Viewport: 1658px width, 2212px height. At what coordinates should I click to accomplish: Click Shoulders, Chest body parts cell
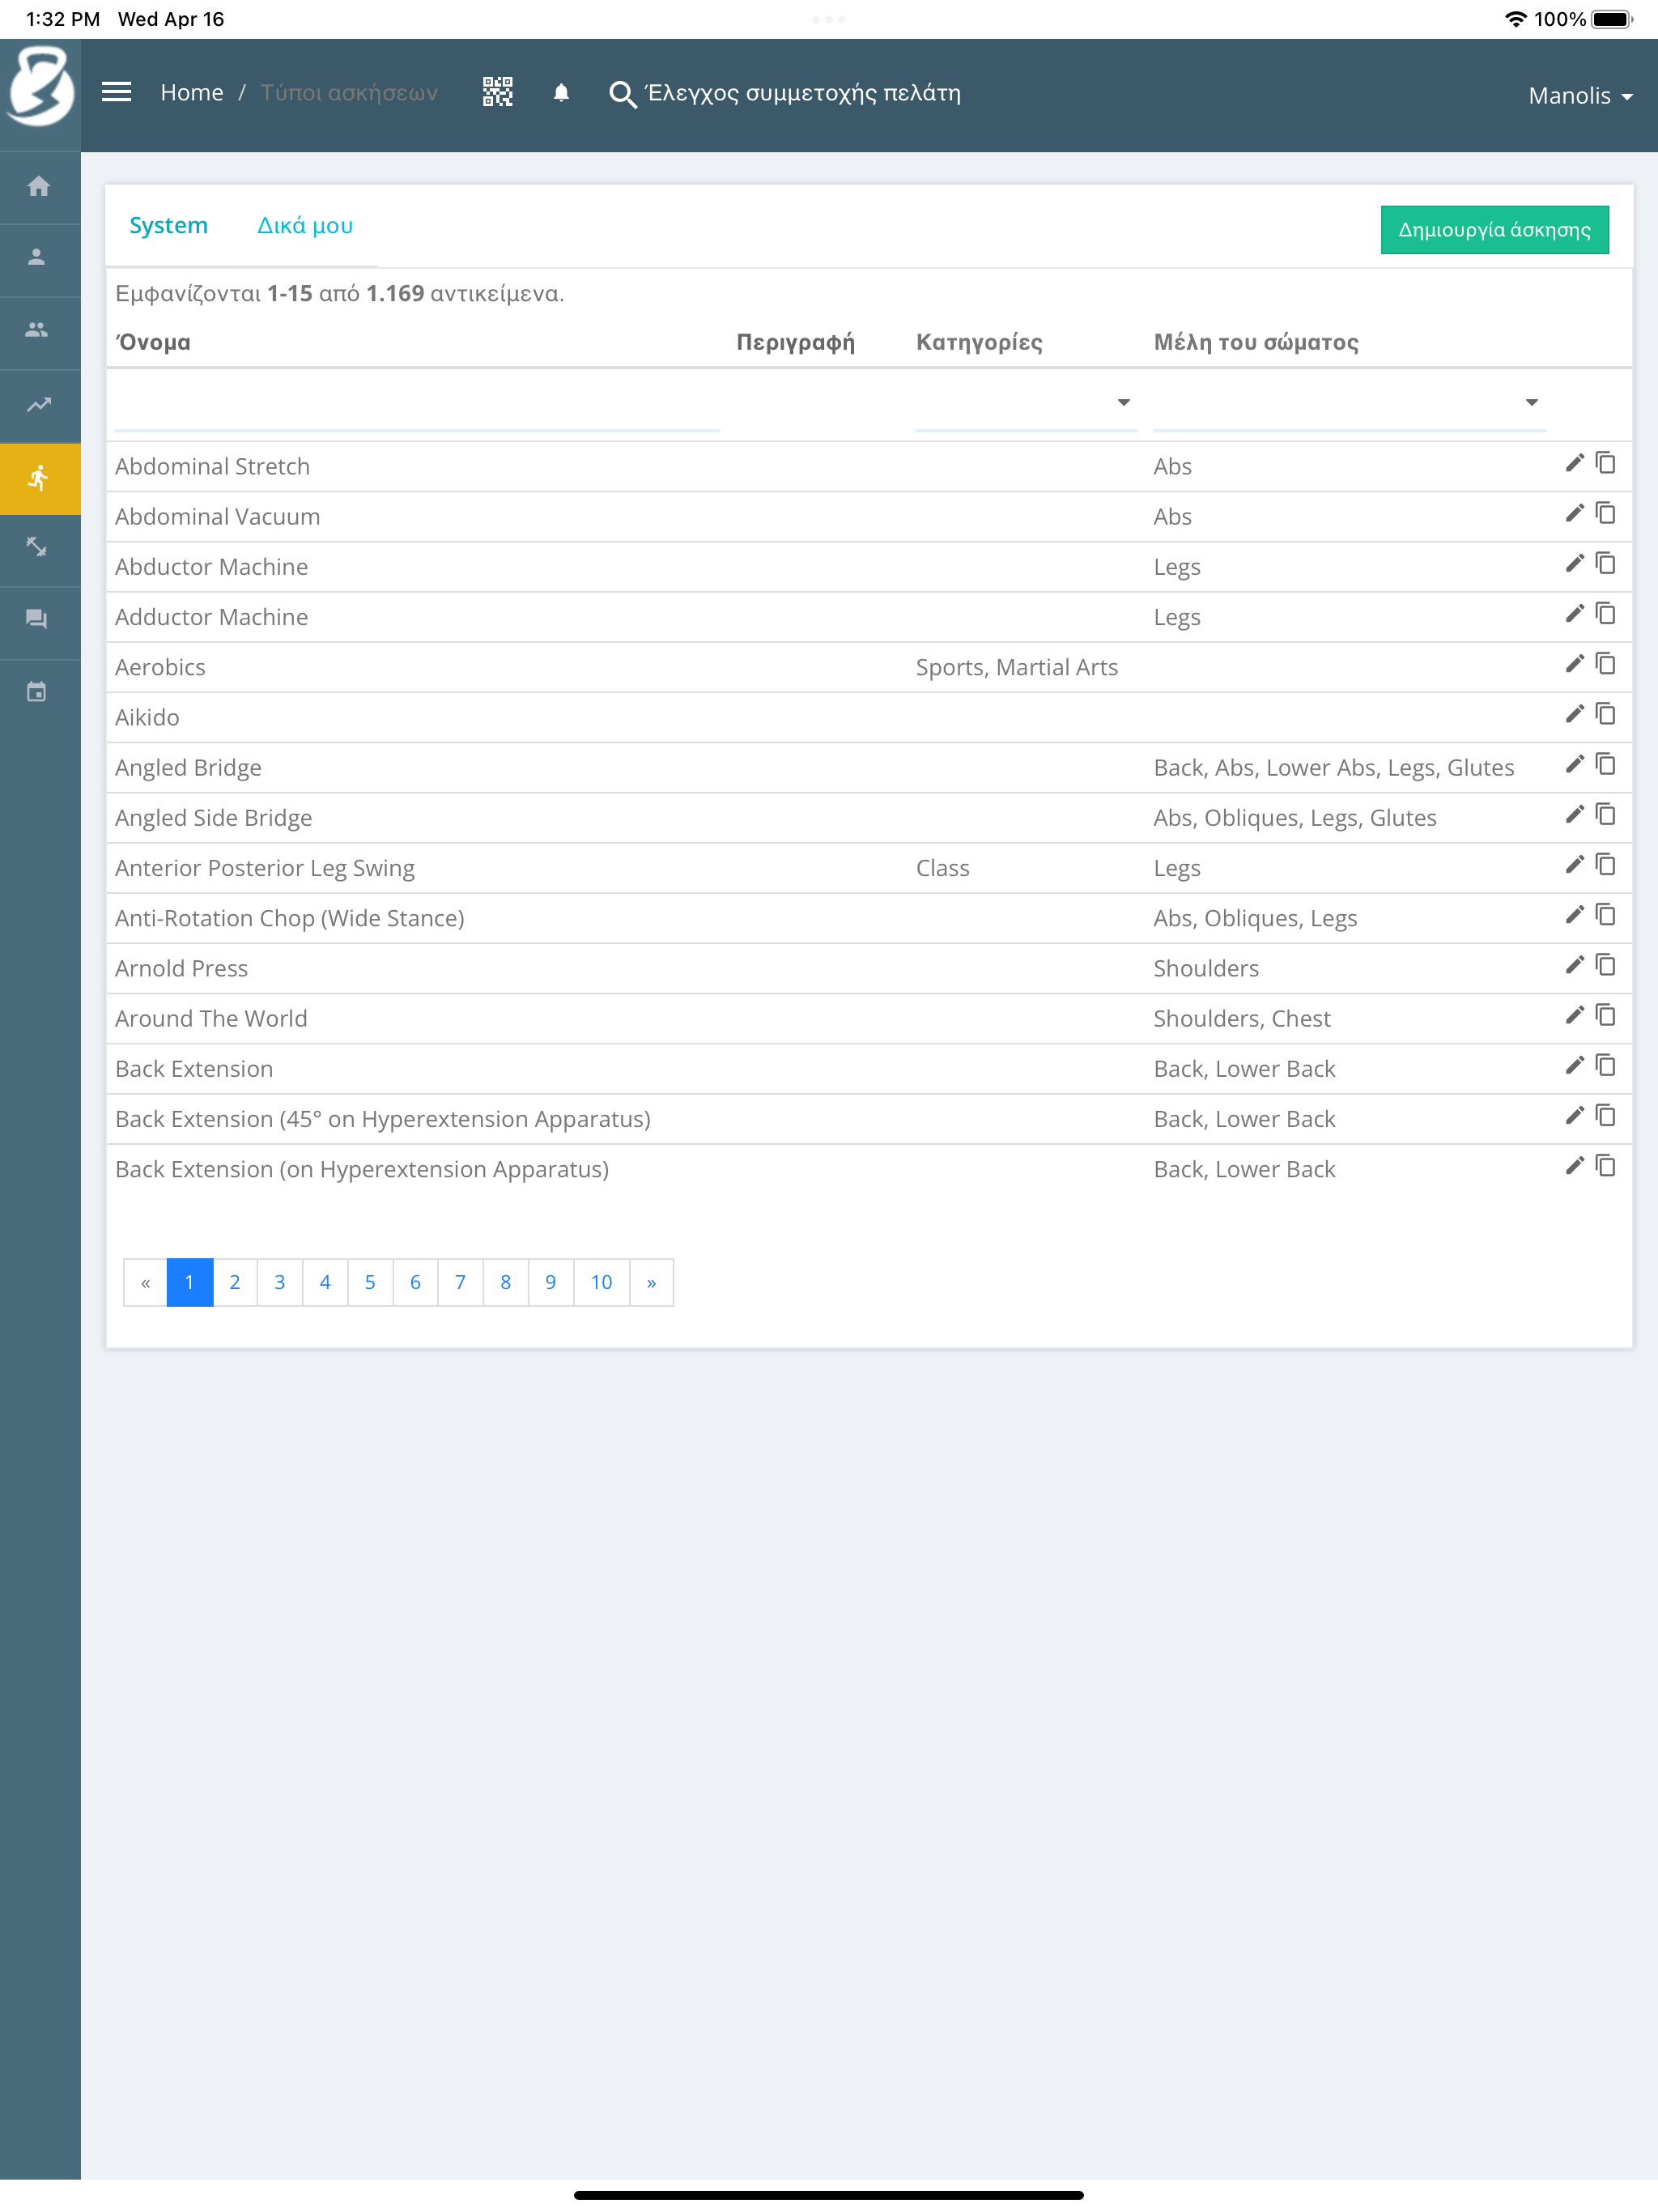[x=1242, y=1019]
